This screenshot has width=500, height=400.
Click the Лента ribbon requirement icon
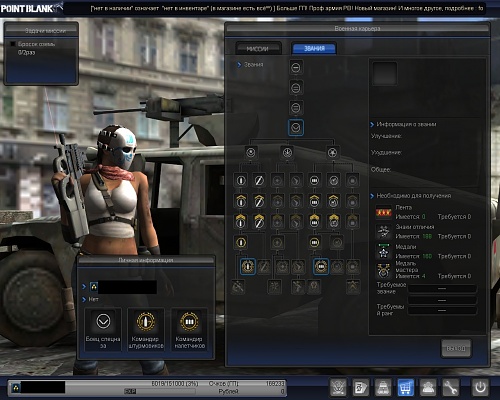coord(383,213)
